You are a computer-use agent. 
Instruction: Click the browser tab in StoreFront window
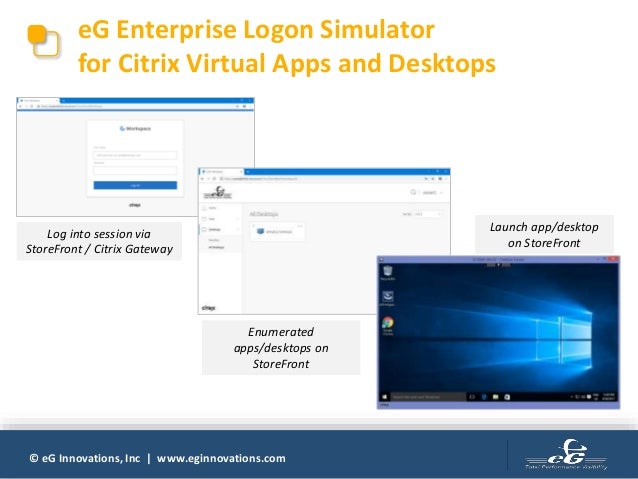pyautogui.click(x=222, y=171)
